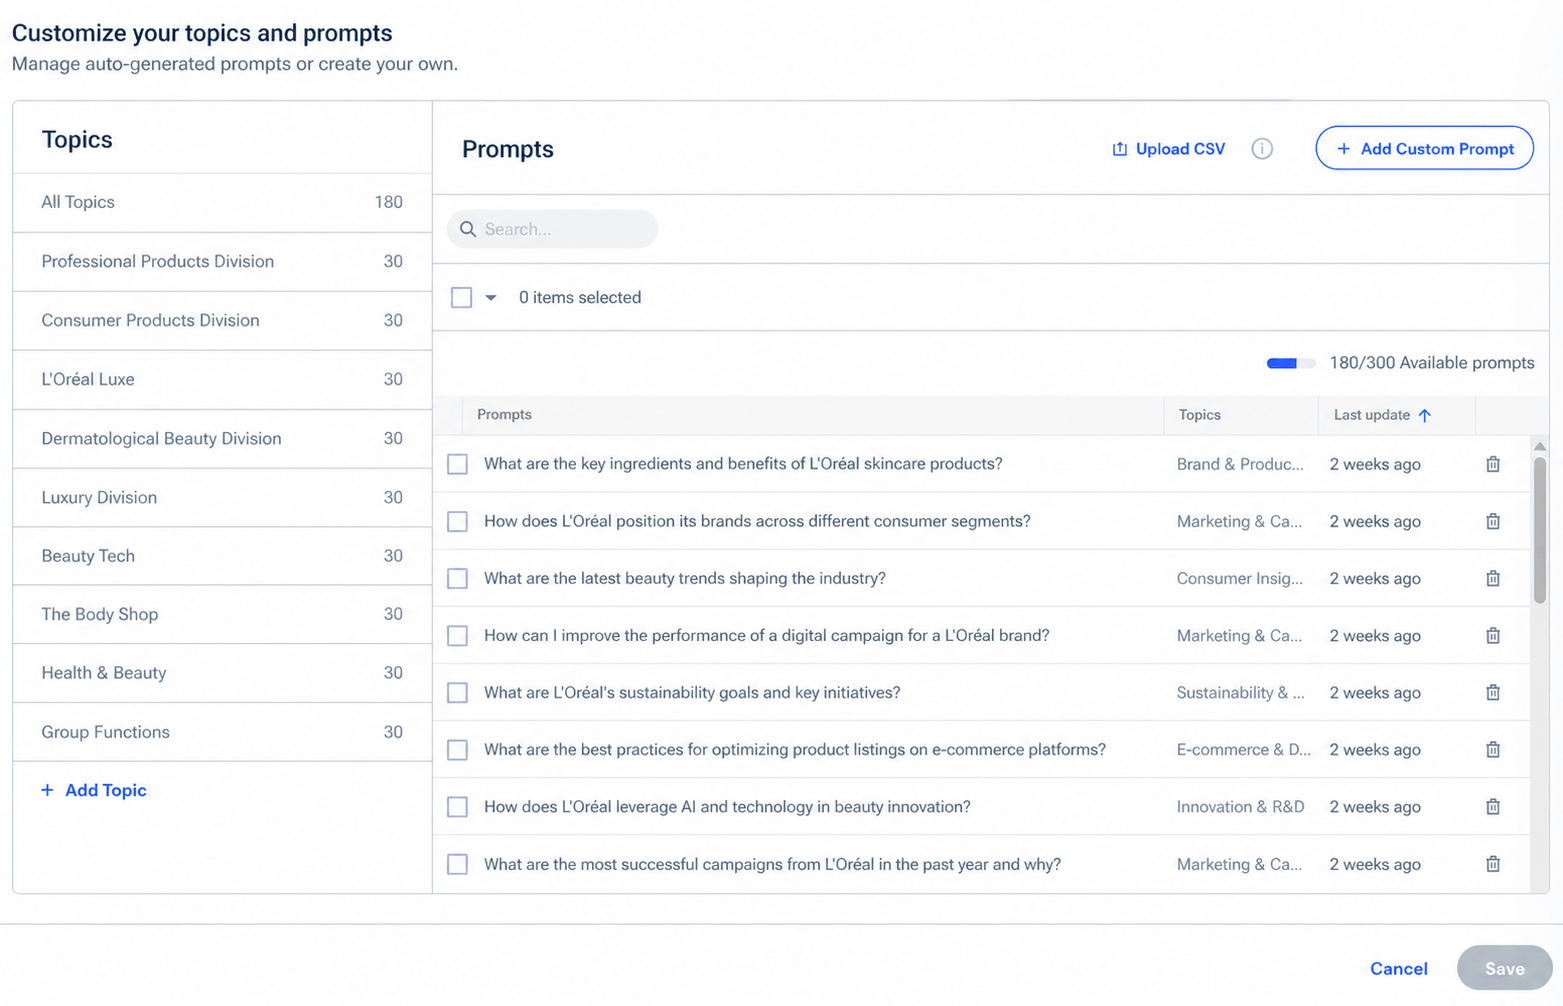This screenshot has width=1563, height=1006.
Task: Click the skincare ingredients prompt text
Action: 743,464
